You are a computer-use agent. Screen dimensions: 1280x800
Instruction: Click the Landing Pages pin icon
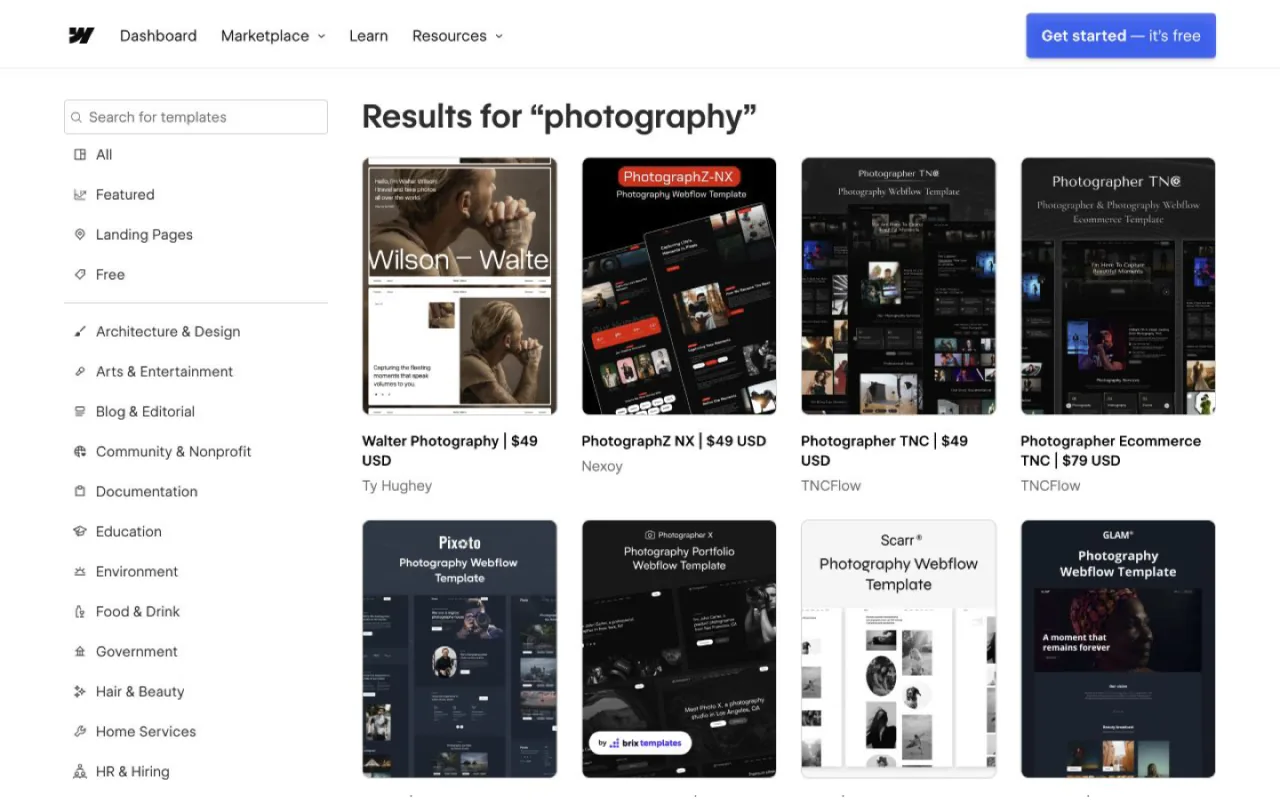80,235
